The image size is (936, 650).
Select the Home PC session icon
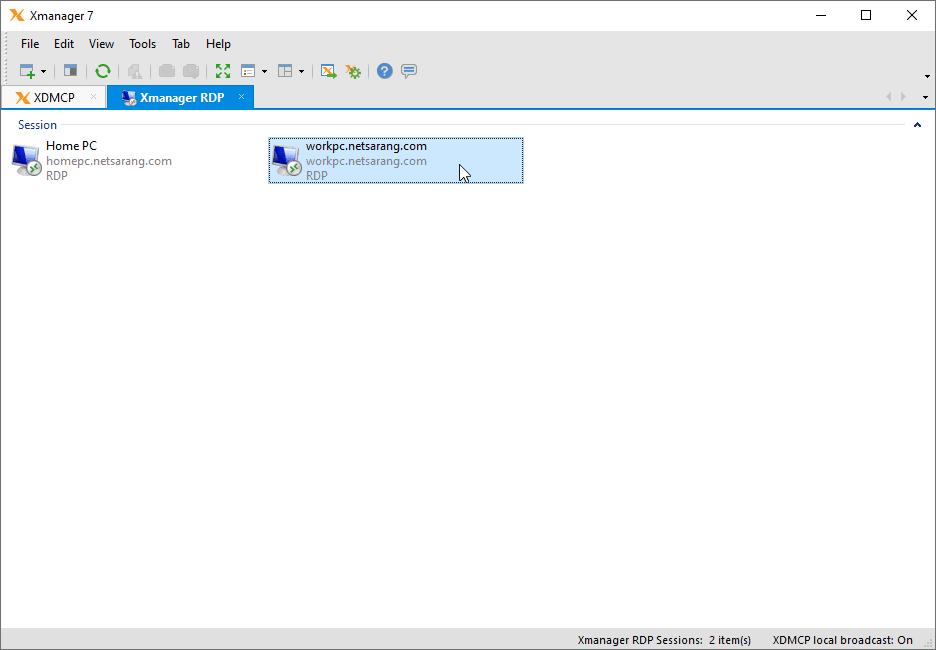(27, 161)
